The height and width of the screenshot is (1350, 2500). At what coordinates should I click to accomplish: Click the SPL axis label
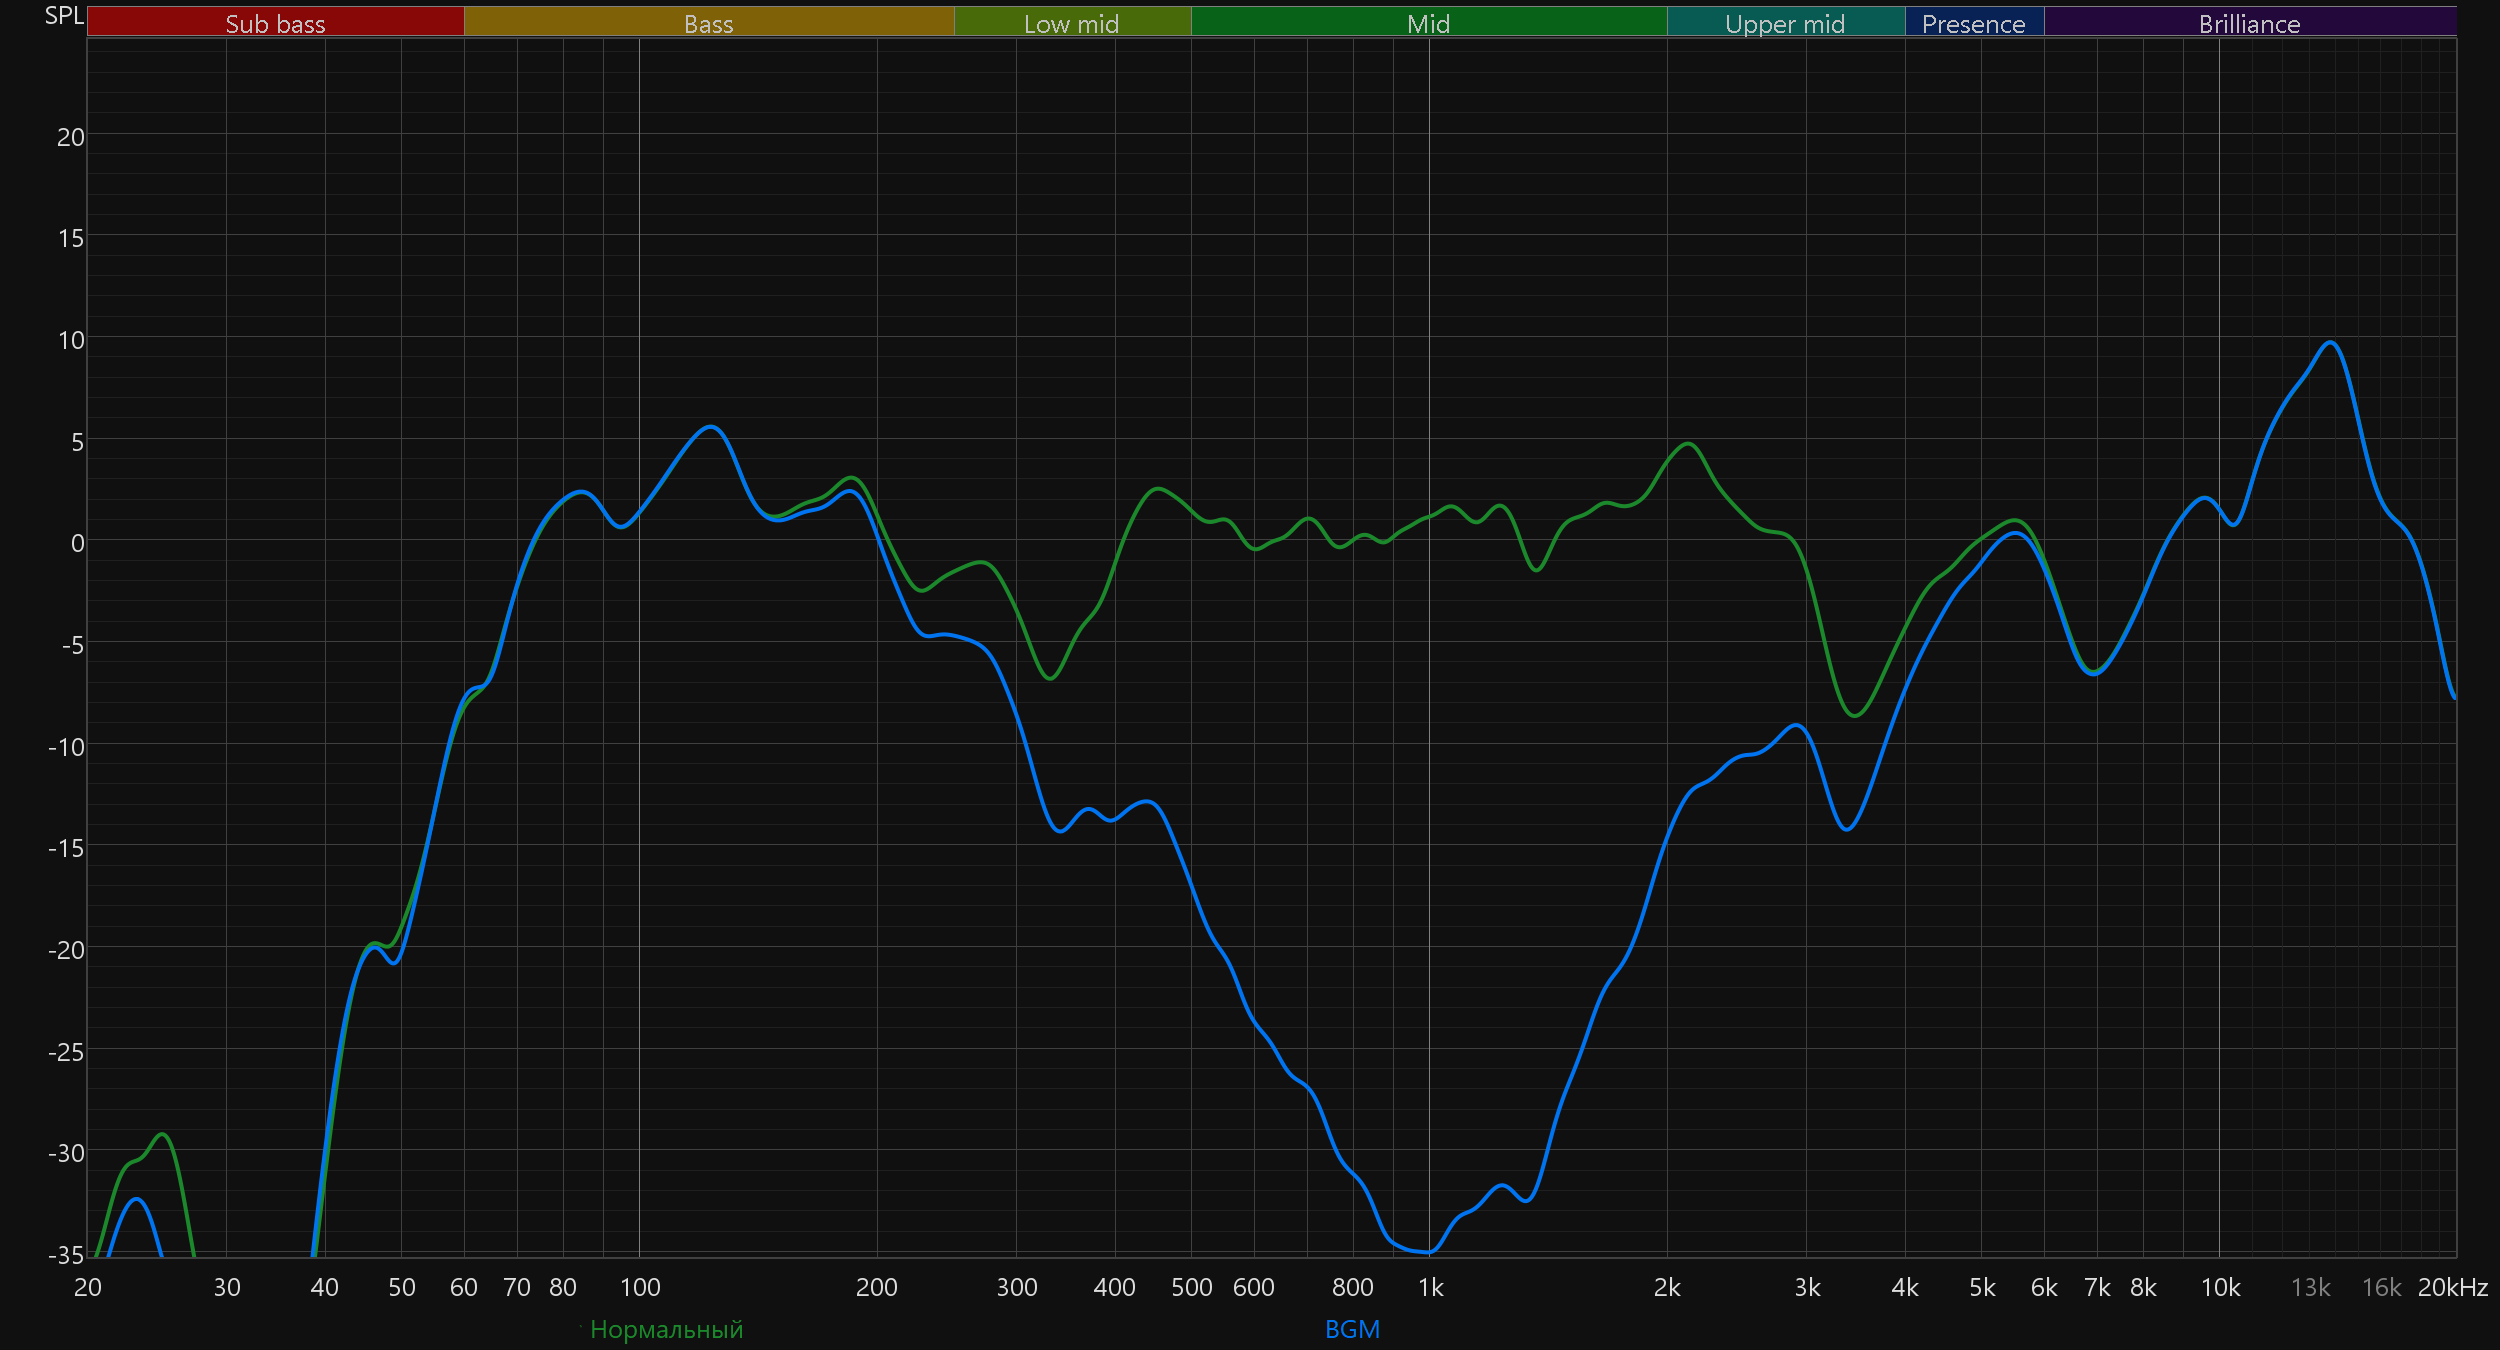point(64,16)
